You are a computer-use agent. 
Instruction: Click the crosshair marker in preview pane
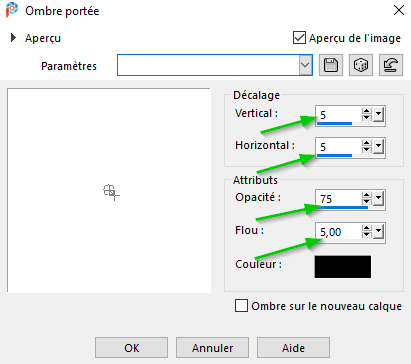tap(111, 192)
